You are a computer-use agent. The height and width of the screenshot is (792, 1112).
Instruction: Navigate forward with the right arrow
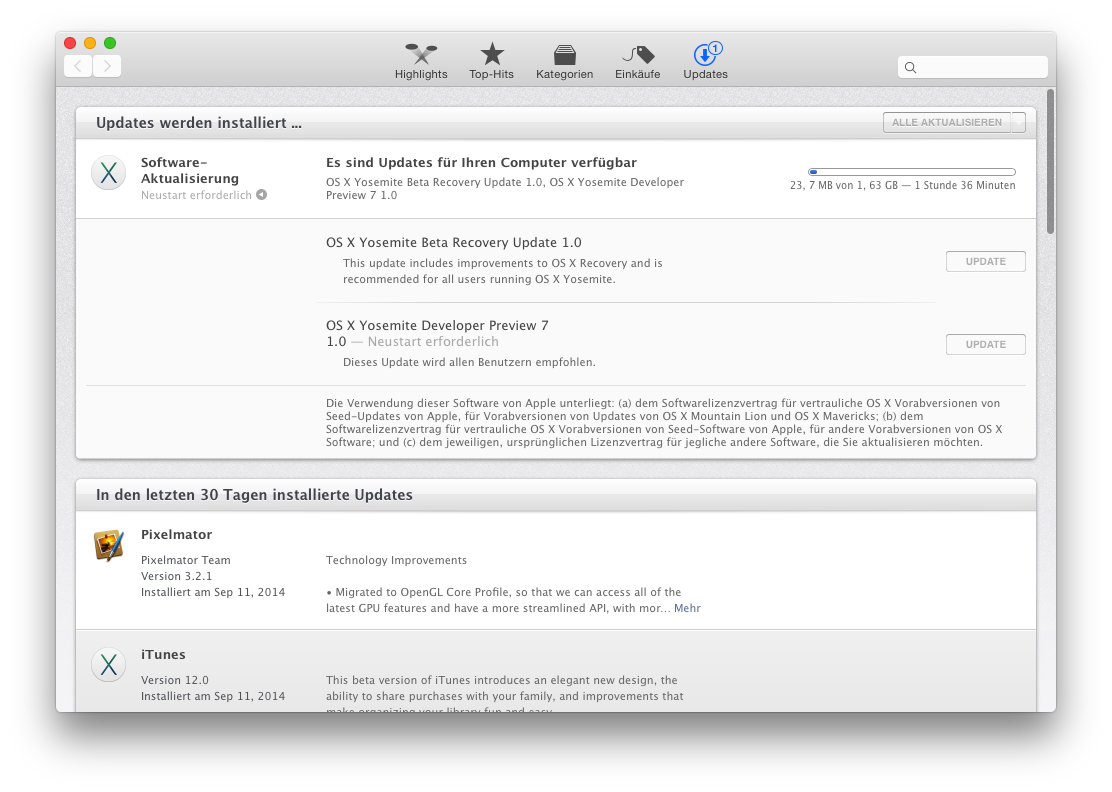pos(107,66)
